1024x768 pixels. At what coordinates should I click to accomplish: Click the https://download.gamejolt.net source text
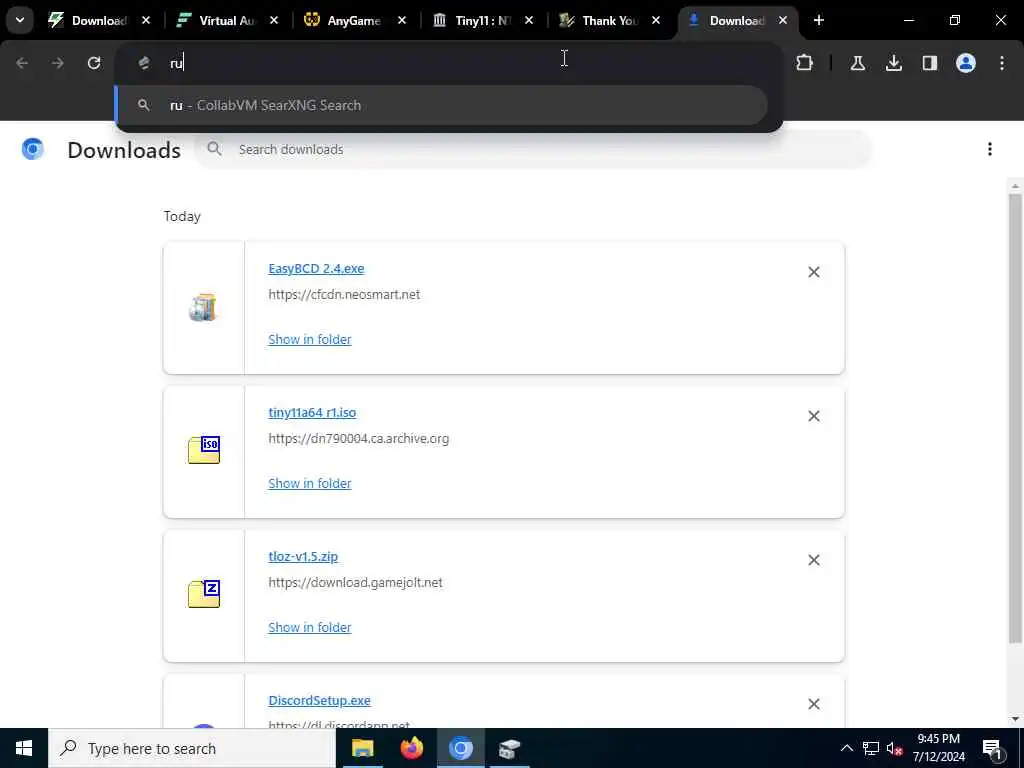355,583
